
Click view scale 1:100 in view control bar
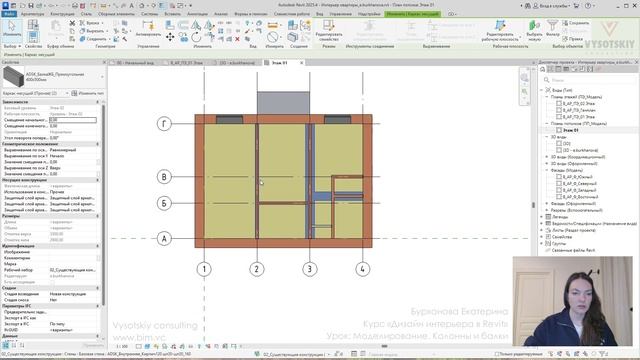coord(122,346)
